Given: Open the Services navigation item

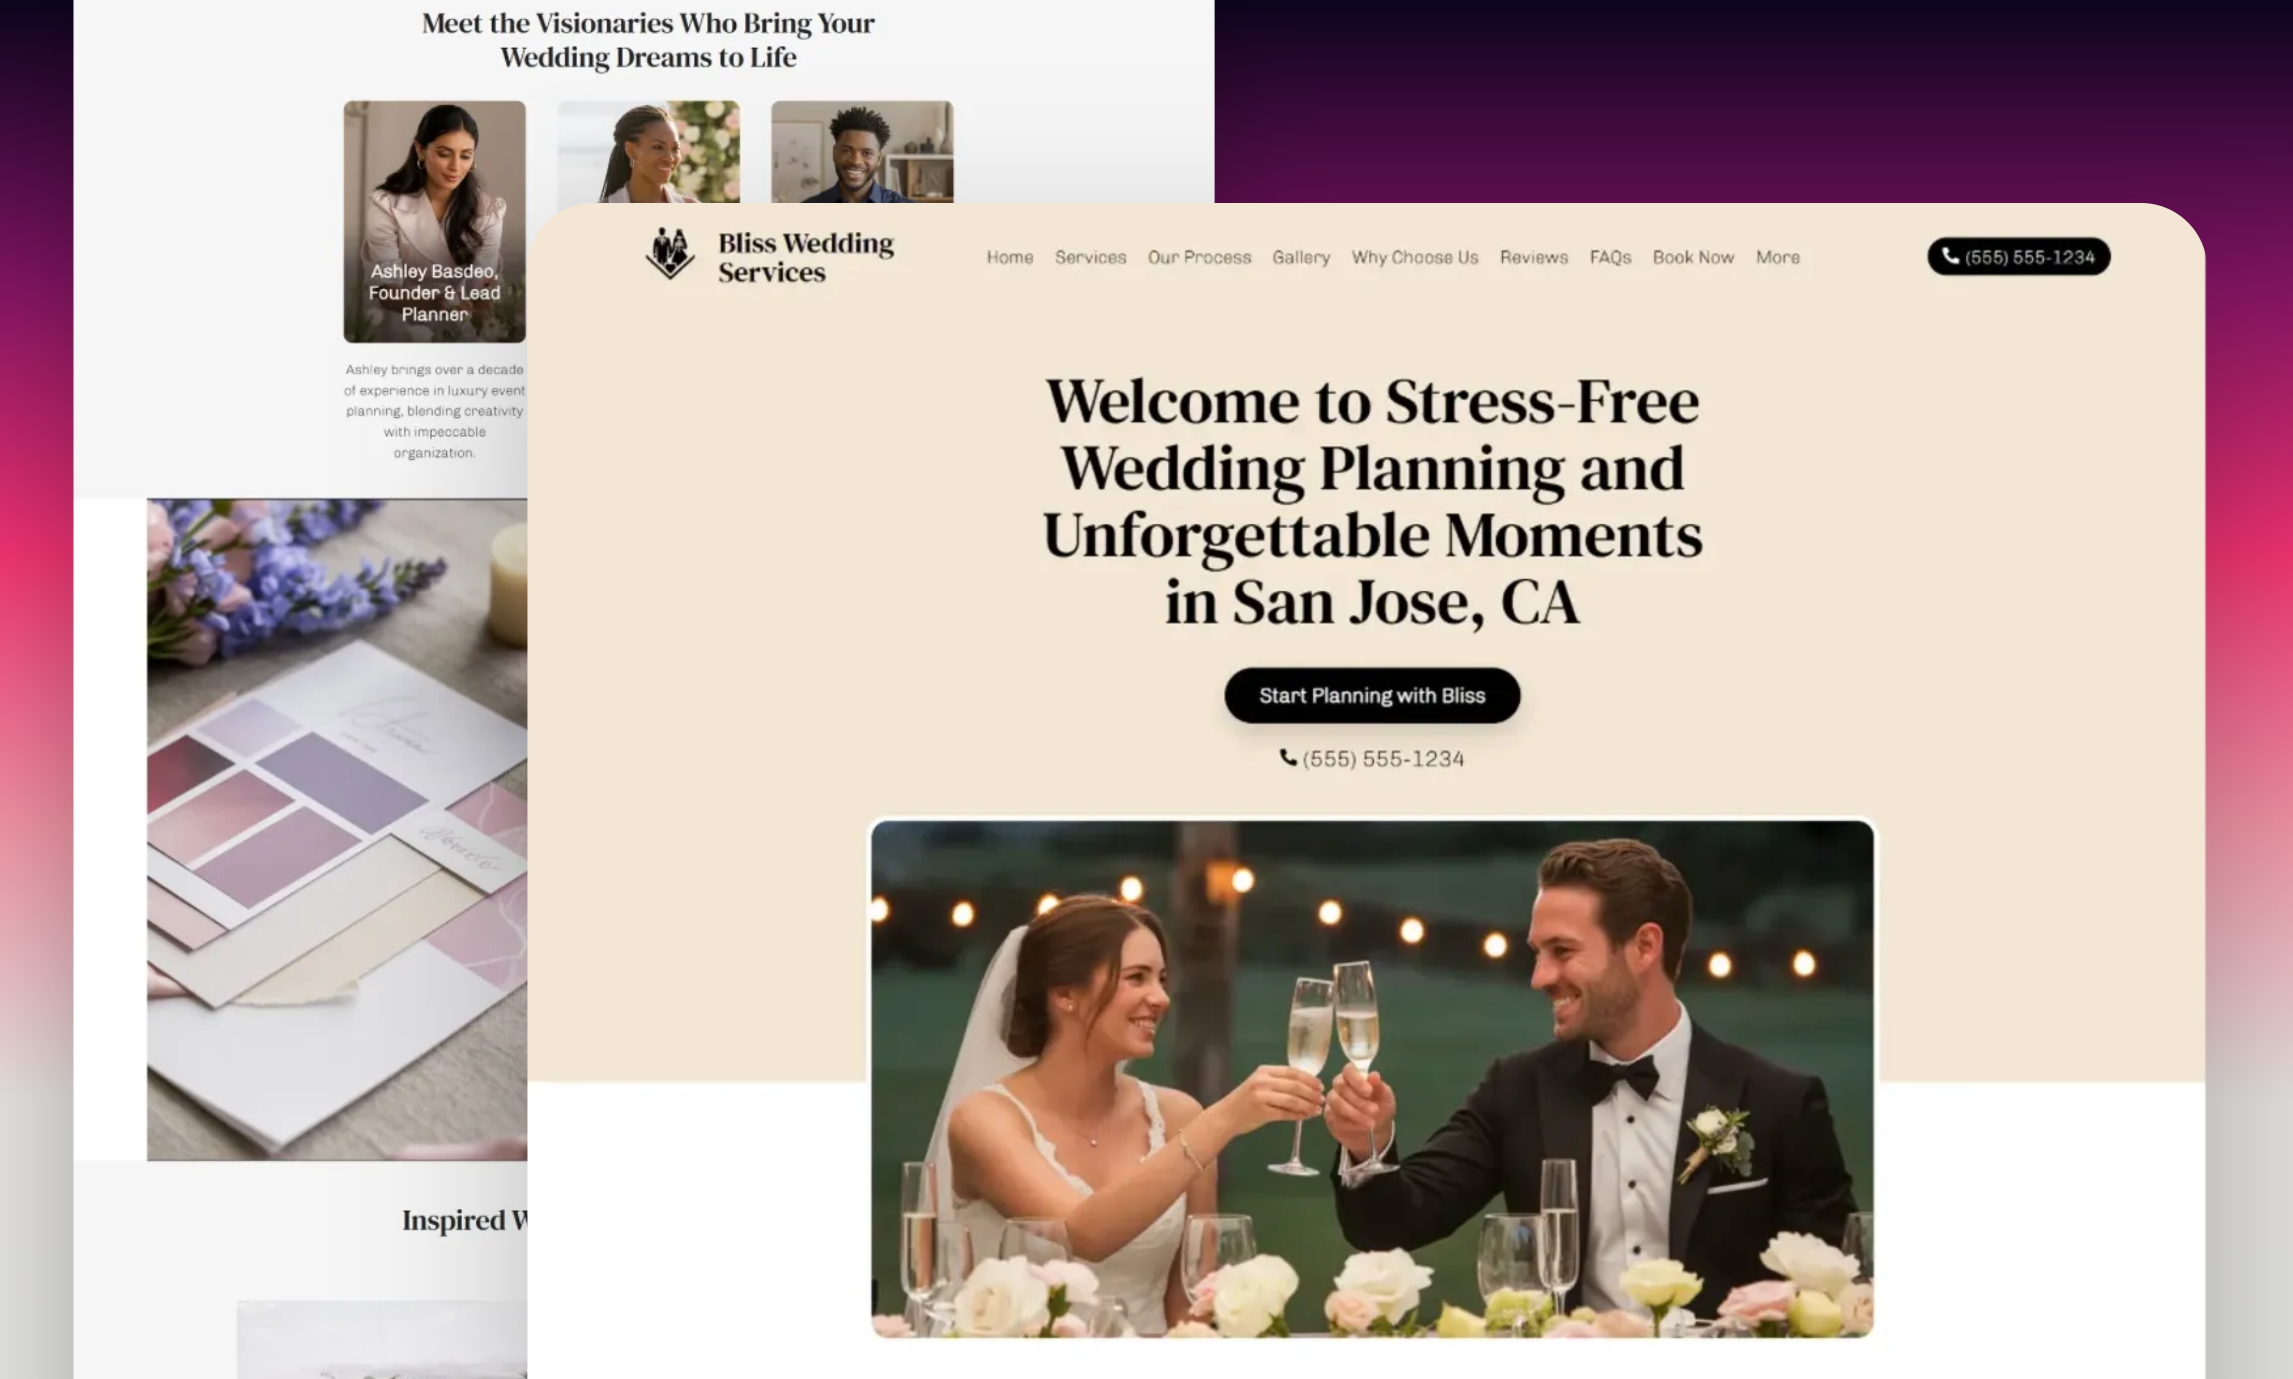Looking at the screenshot, I should [1091, 258].
